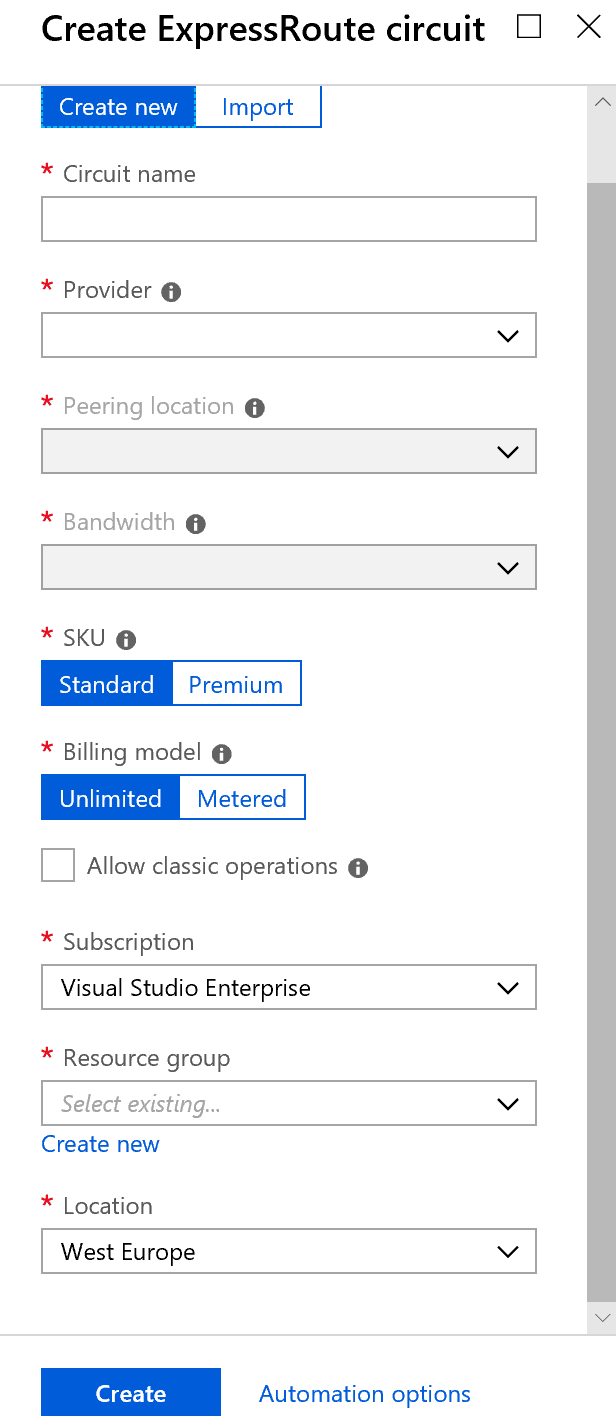Close the Create ExpressRoute circuit blade

click(x=589, y=27)
